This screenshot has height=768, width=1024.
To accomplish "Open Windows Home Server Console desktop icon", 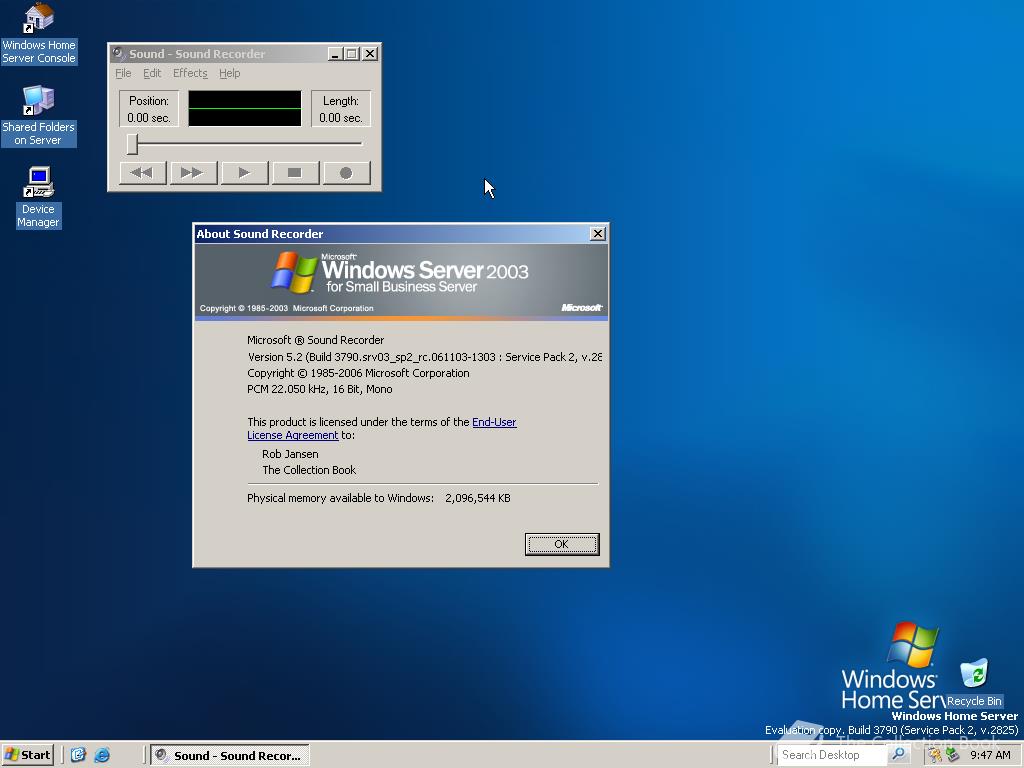I will (x=39, y=34).
